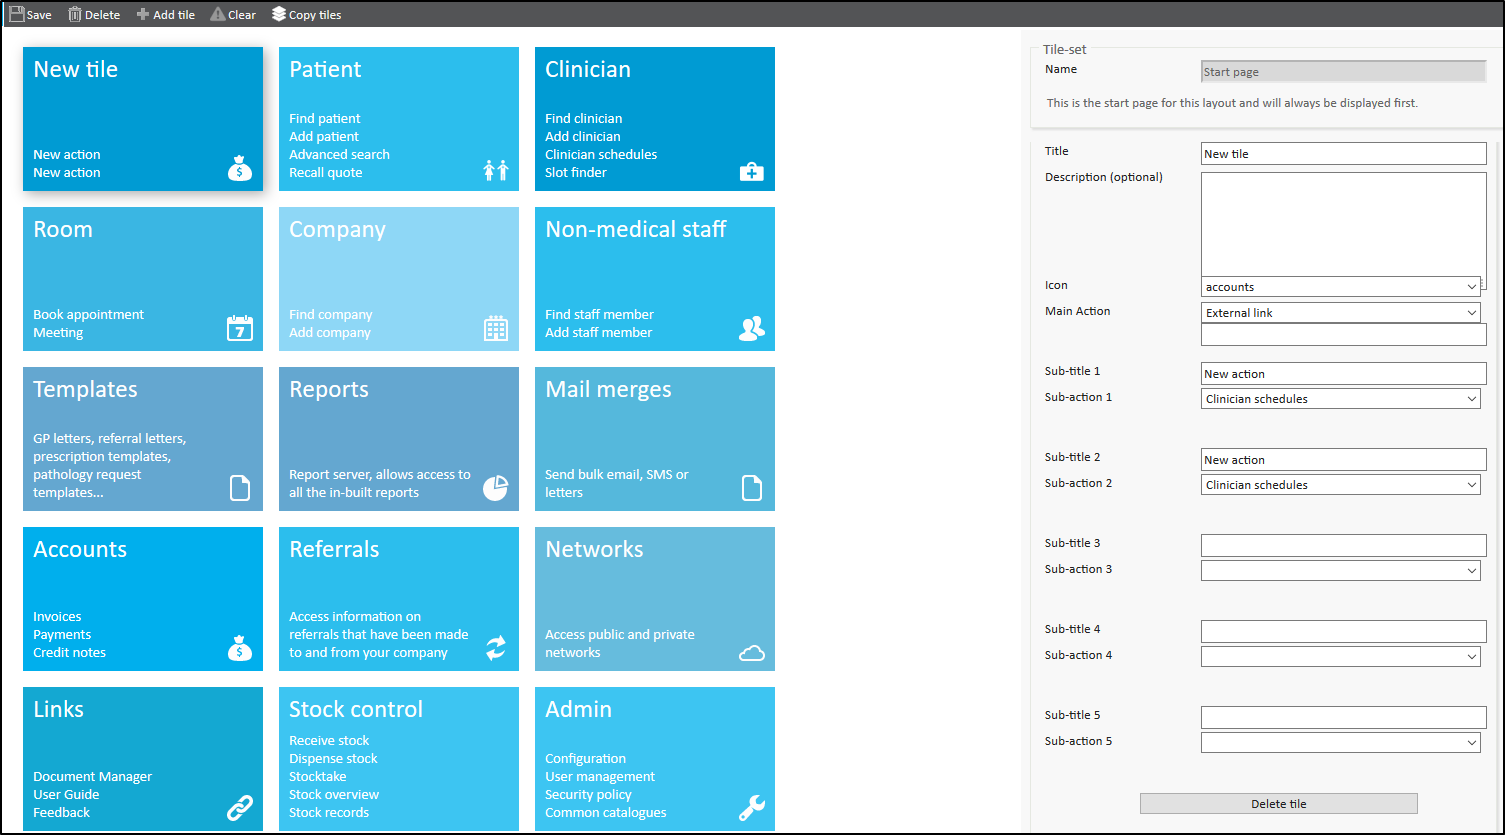The height and width of the screenshot is (835, 1505).
Task: Expand the empty Sub-action 3 dropdown
Action: click(1340, 571)
